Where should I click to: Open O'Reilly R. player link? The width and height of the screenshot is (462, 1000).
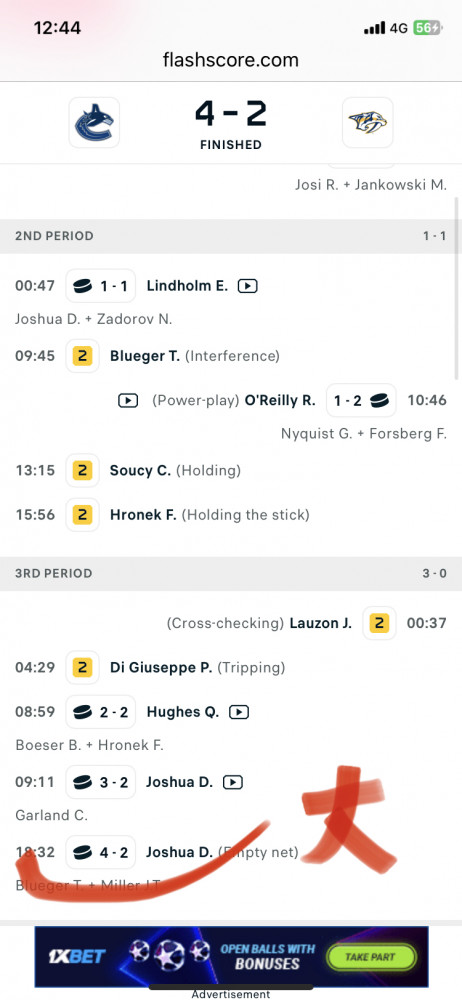click(x=280, y=401)
